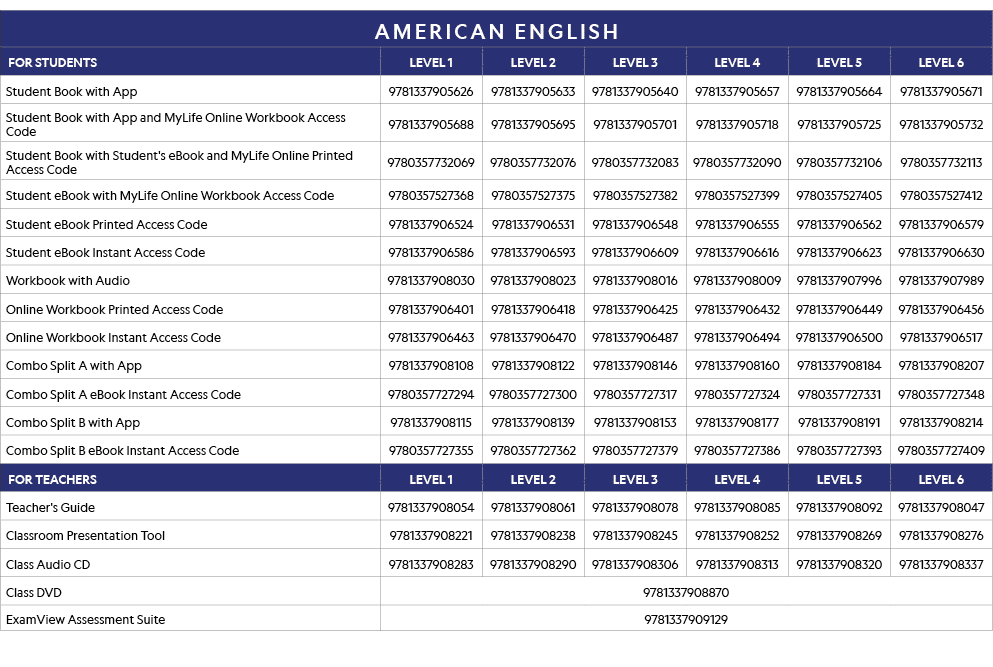Click the Classroom Presentation Tool label
This screenshot has width=993, height=667.
click(86, 536)
